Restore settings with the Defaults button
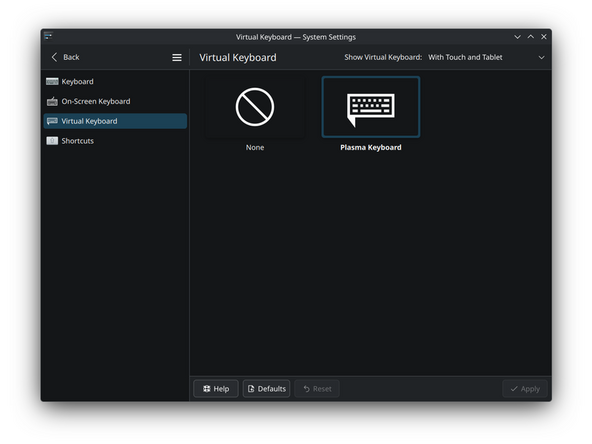This screenshot has width=592, height=444. 267,389
